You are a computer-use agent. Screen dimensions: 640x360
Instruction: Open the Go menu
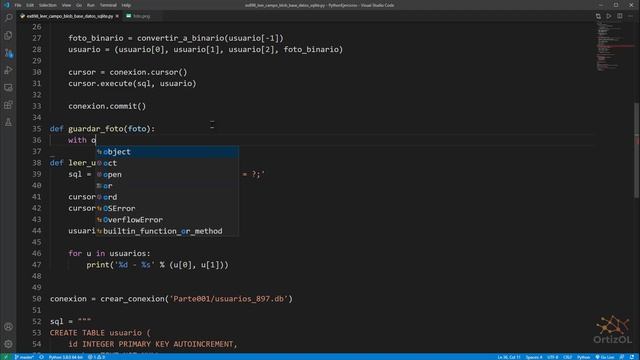[x=79, y=5]
